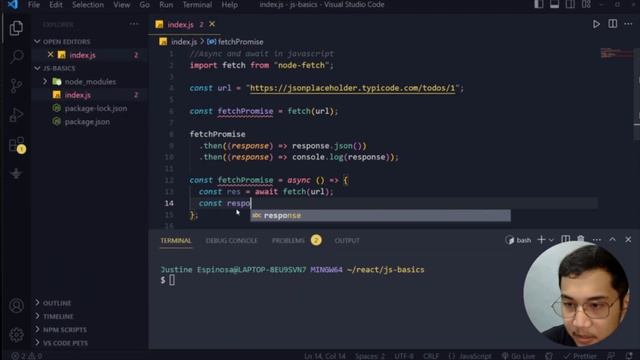Click Ln 14, Col 14 status item
The width and height of the screenshot is (640, 360).
[x=324, y=356]
